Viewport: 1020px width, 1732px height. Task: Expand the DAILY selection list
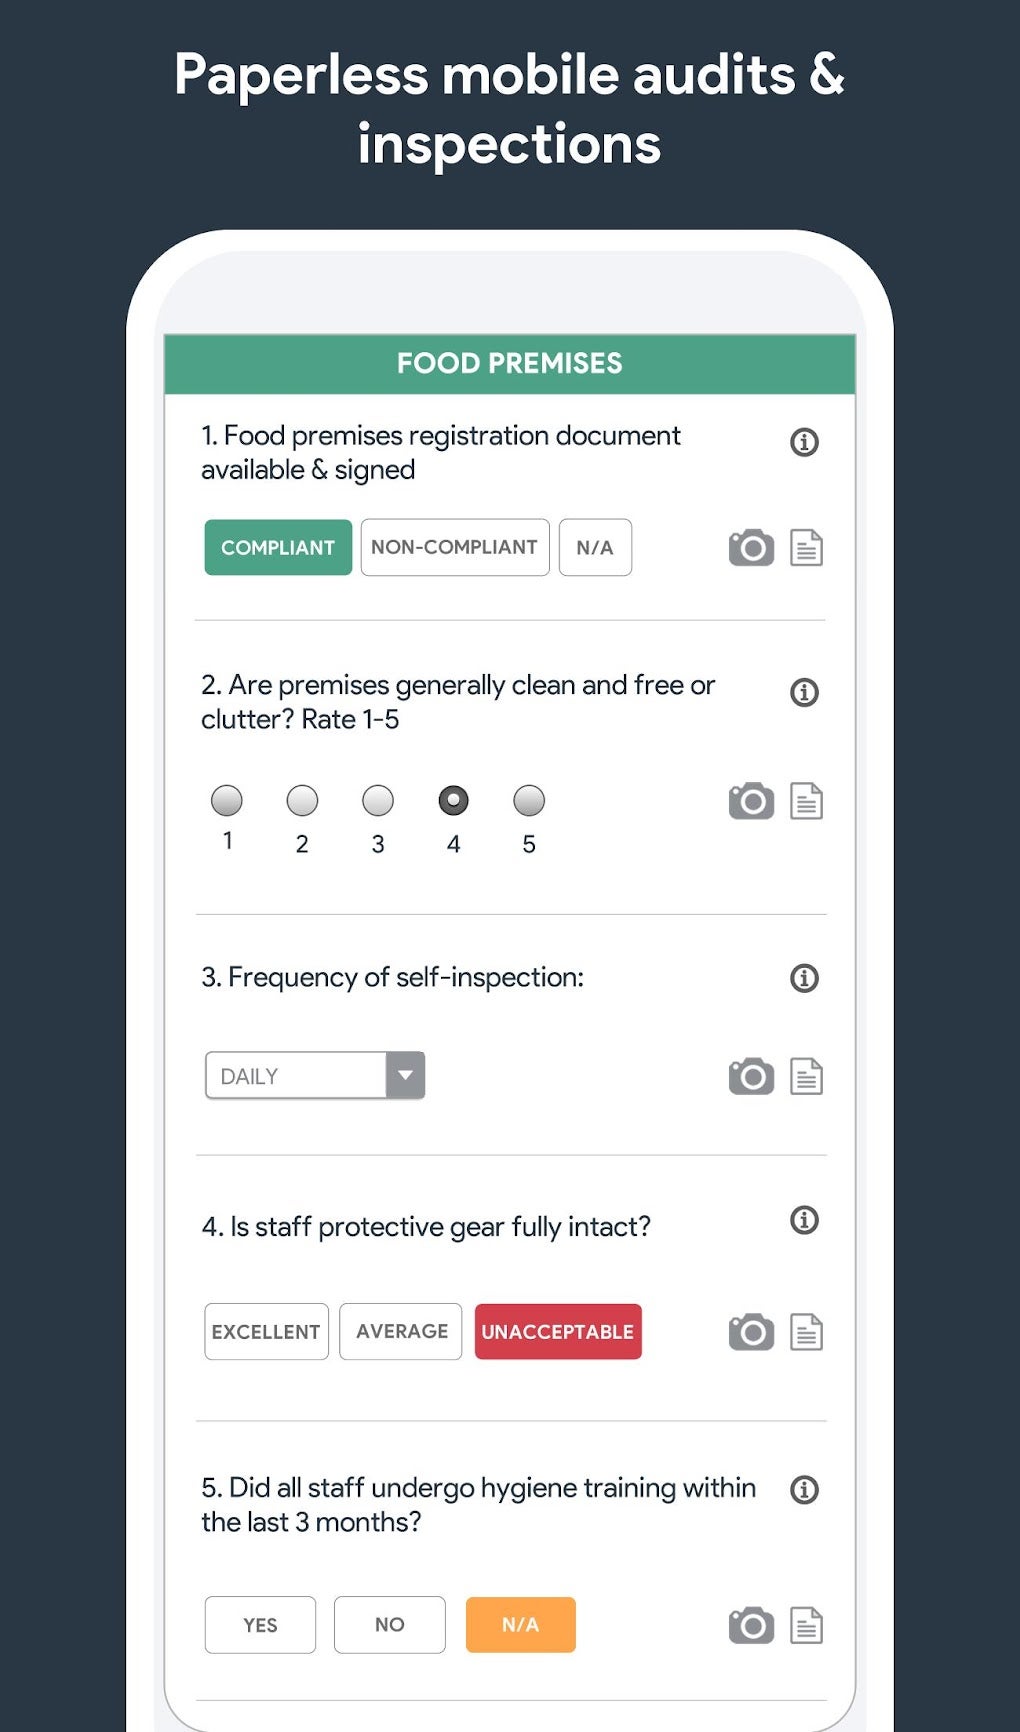click(406, 1075)
